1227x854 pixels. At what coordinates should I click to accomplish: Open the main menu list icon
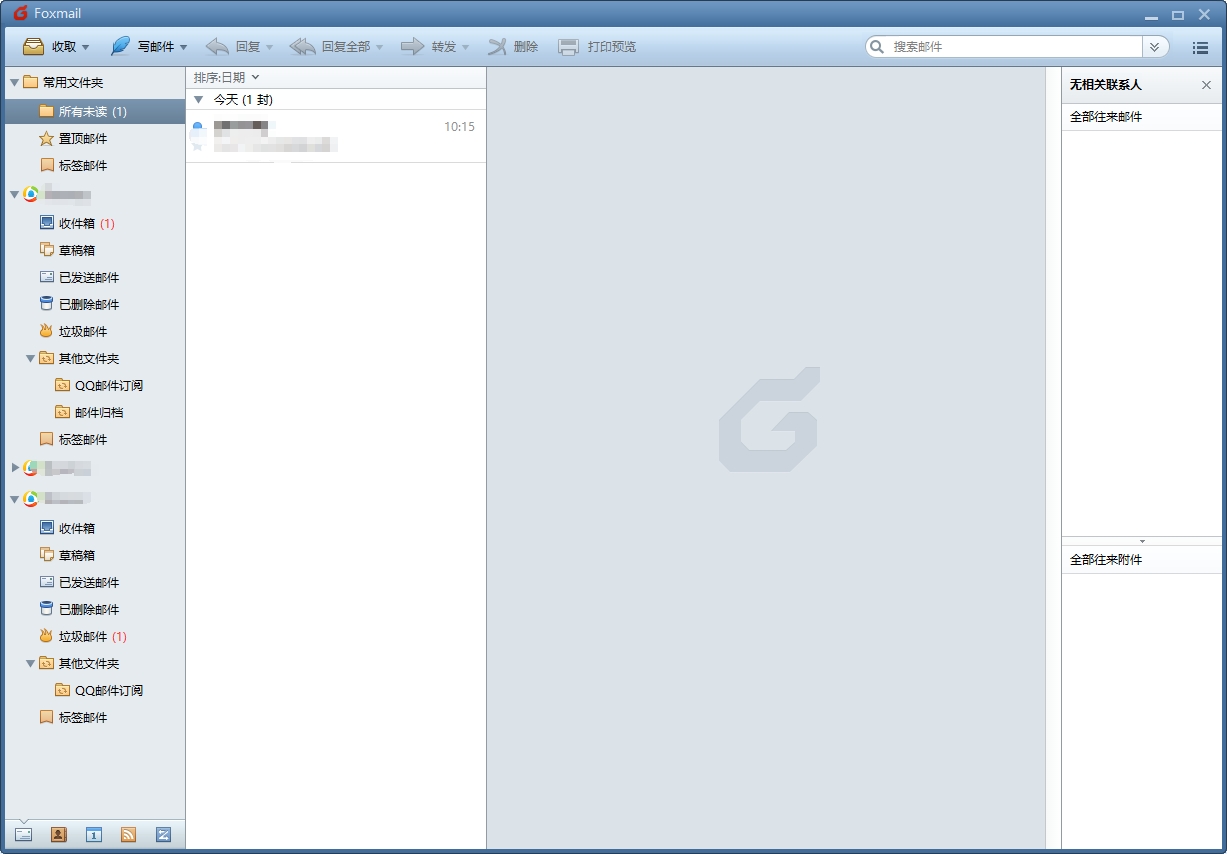(x=1200, y=47)
